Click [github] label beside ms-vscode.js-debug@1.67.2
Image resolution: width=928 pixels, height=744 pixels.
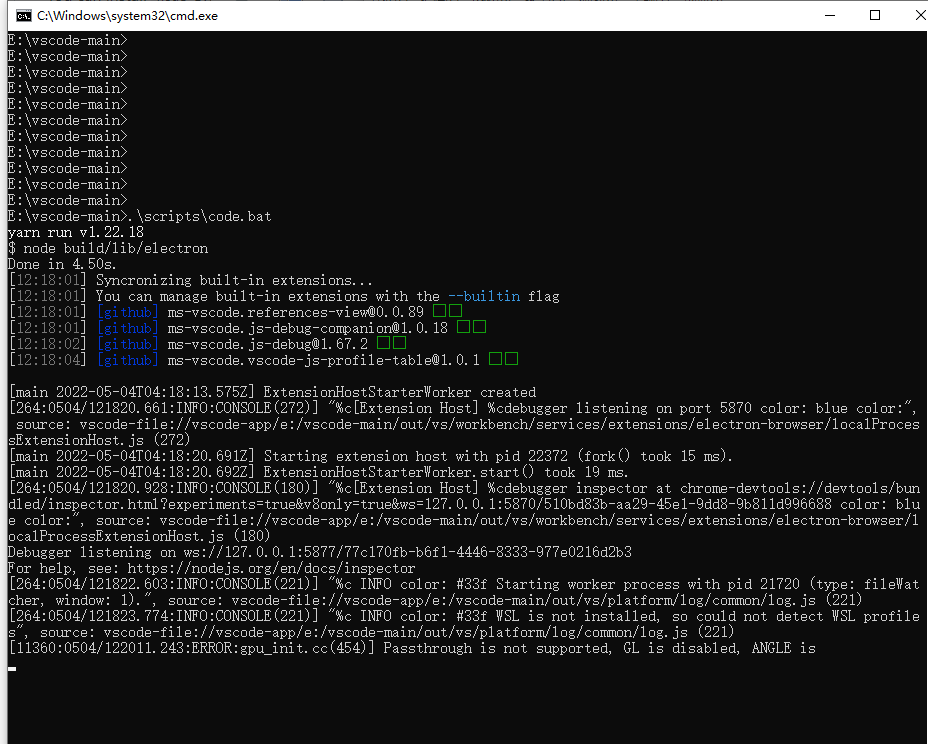(x=127, y=344)
